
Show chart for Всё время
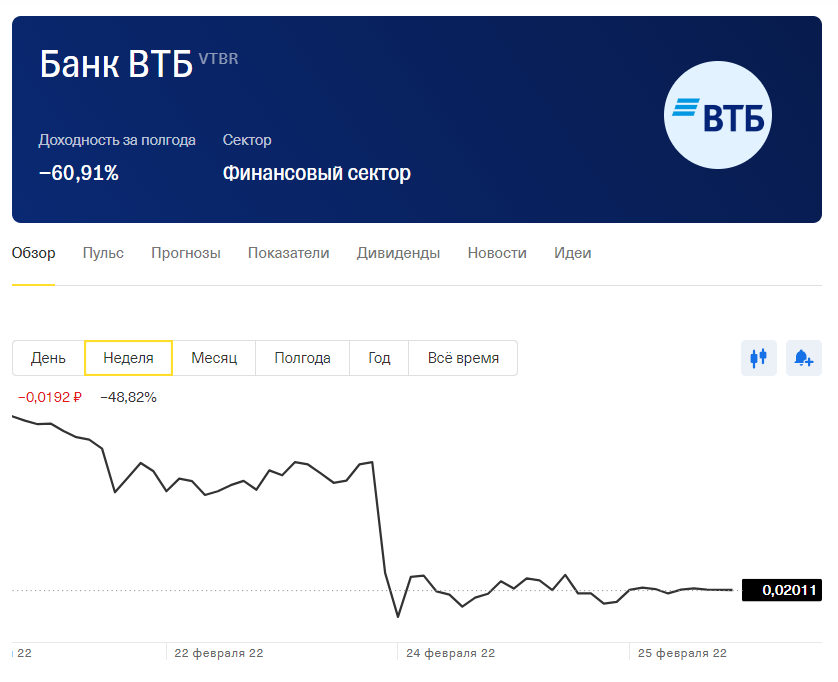463,358
